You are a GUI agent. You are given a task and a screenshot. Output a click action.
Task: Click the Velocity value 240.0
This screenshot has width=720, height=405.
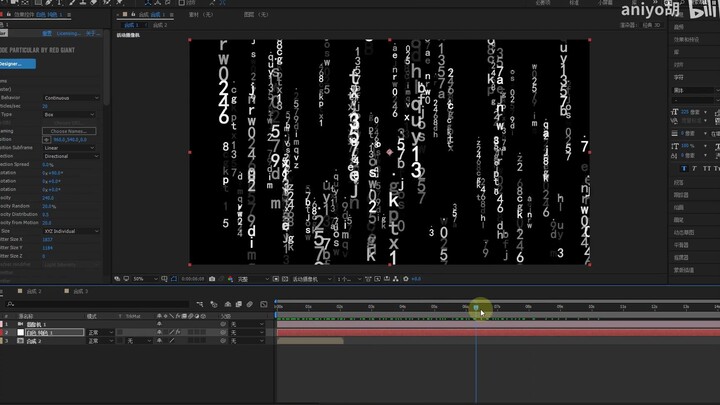pos(48,198)
